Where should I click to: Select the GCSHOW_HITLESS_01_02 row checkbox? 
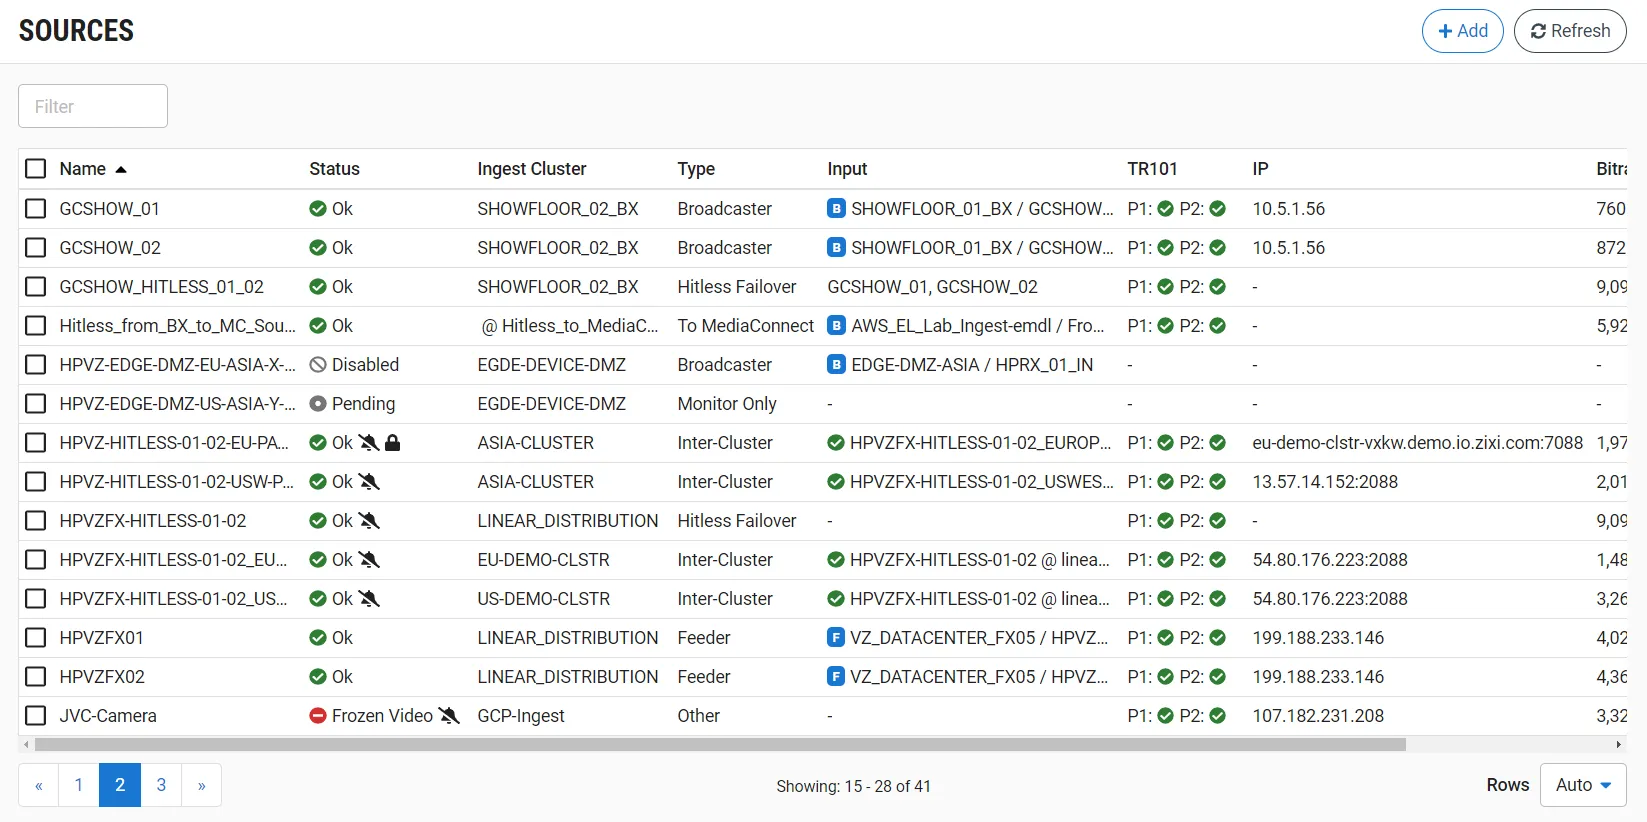pos(36,287)
